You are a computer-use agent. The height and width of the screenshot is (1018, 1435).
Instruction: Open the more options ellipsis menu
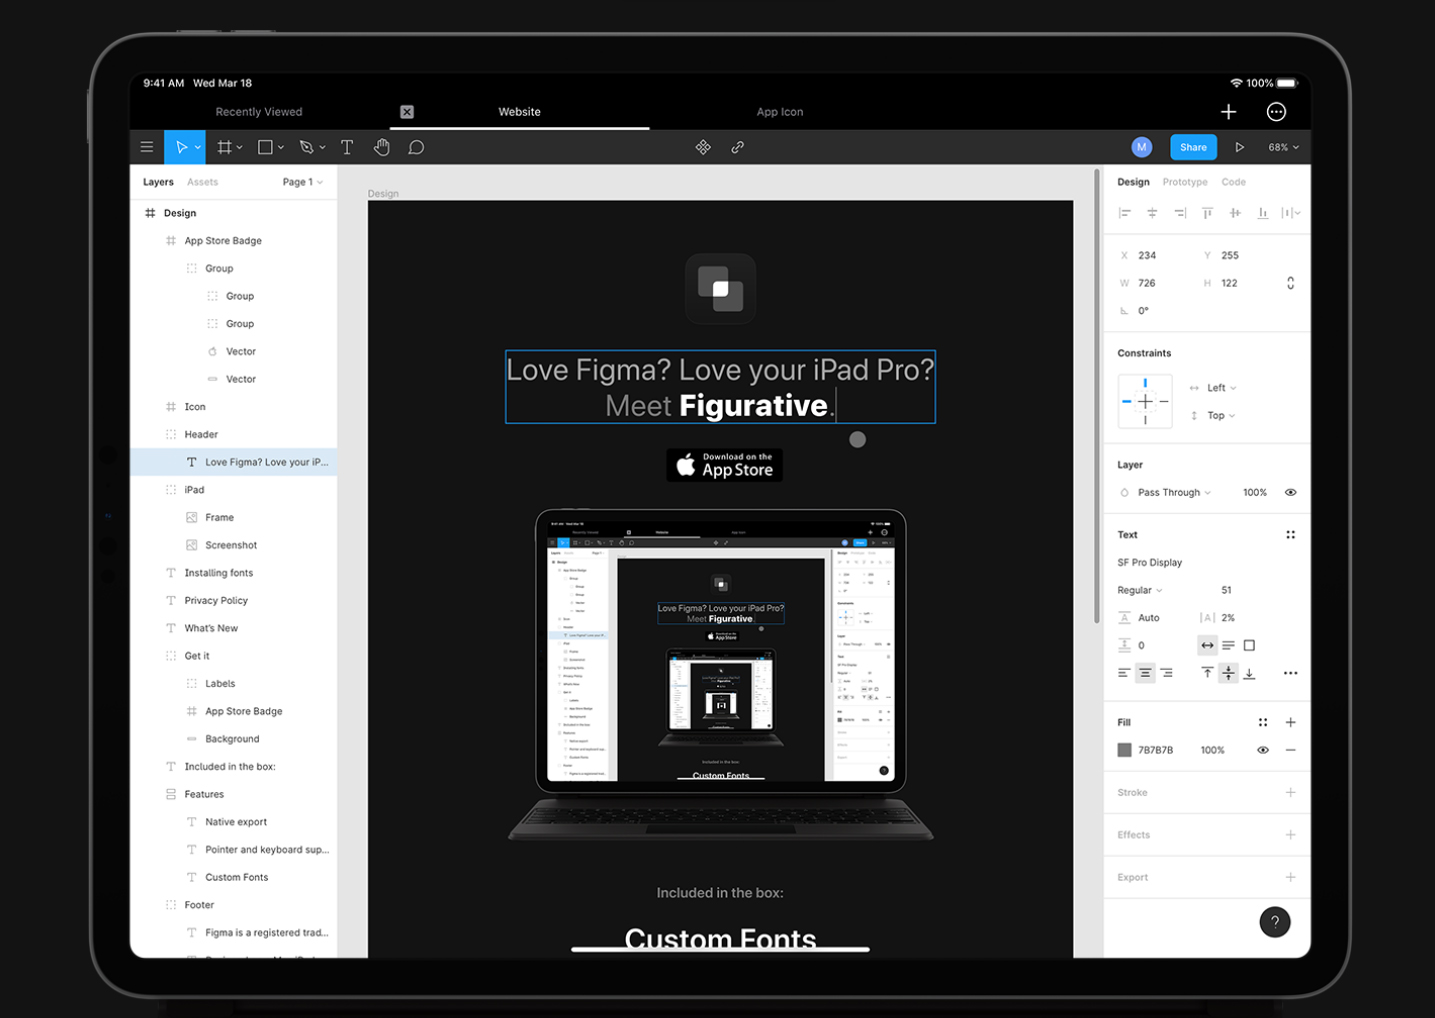click(x=1276, y=112)
